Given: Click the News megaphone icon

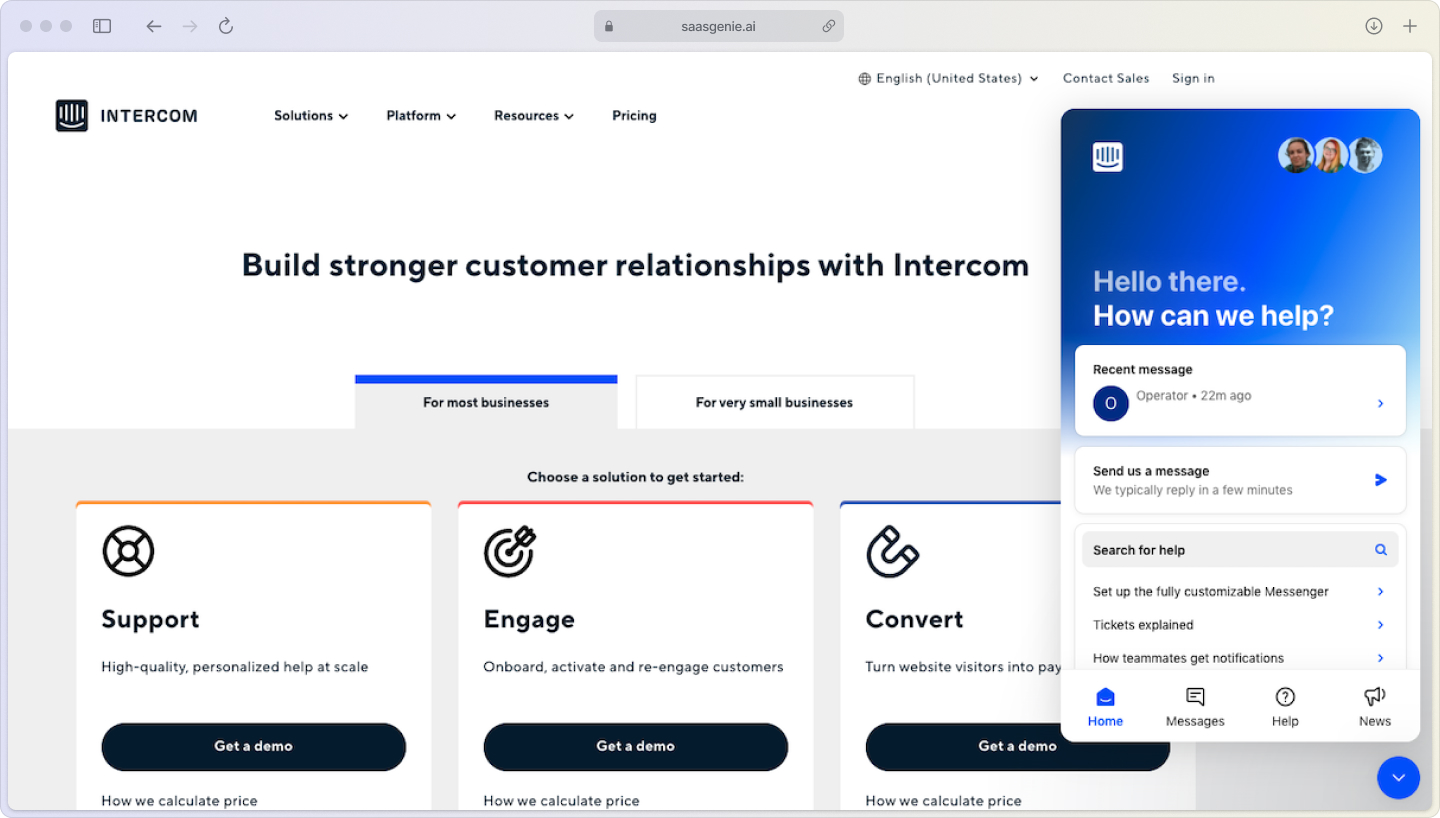Looking at the screenshot, I should pyautogui.click(x=1374, y=696).
